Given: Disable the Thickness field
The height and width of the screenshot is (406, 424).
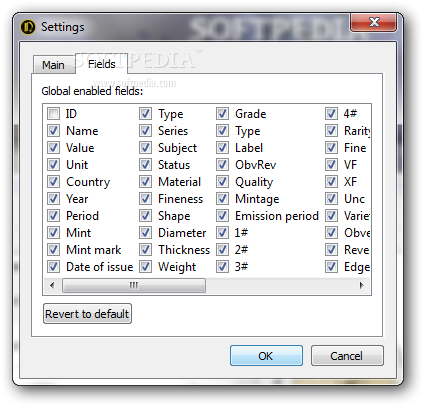Looking at the screenshot, I should tap(145, 250).
